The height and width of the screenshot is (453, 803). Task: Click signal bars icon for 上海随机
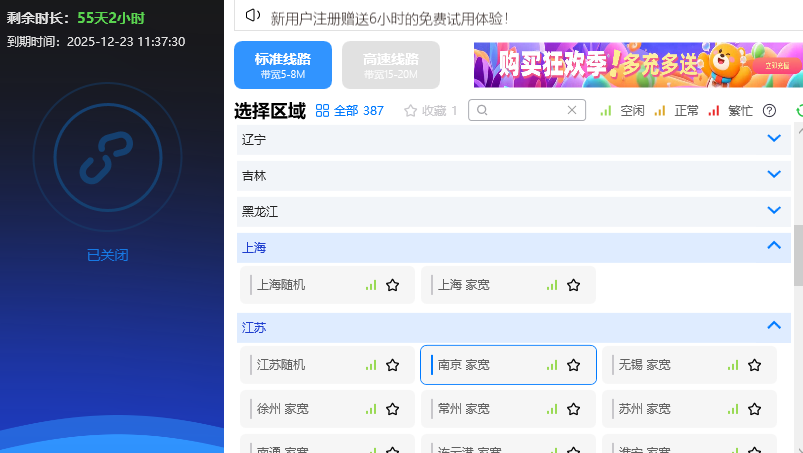click(371, 285)
